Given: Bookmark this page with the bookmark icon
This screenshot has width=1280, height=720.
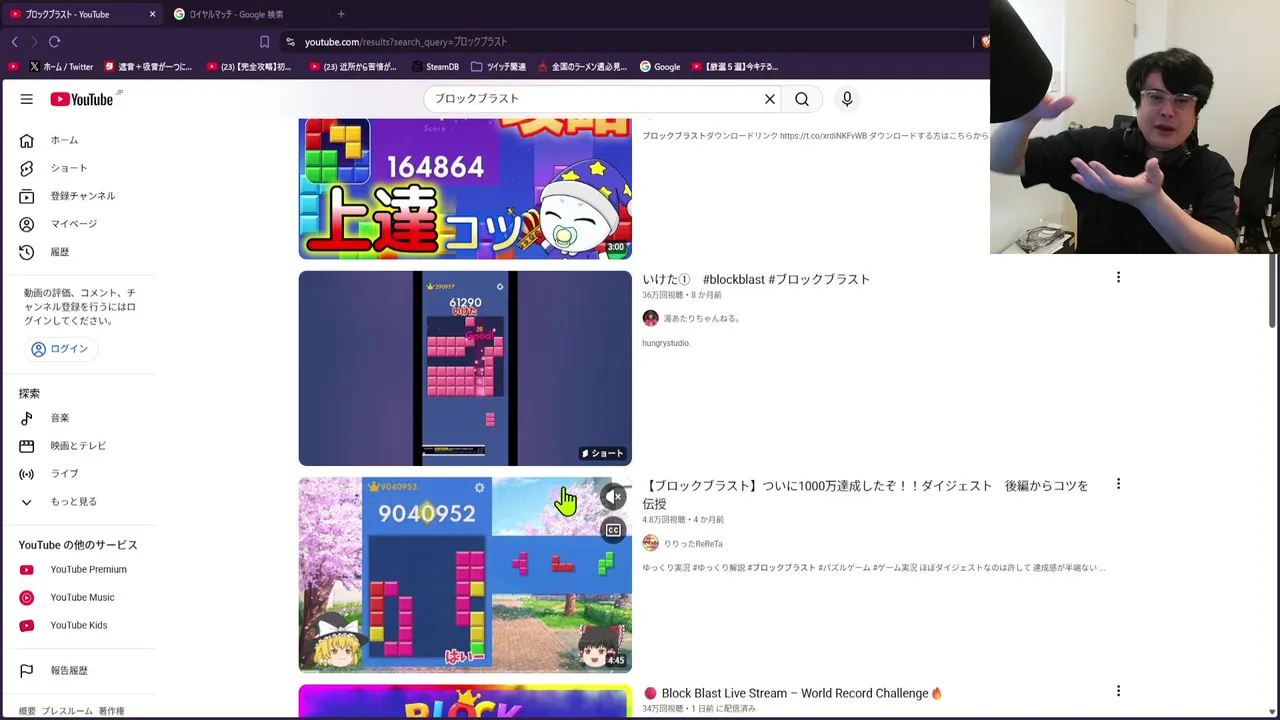Looking at the screenshot, I should (264, 42).
